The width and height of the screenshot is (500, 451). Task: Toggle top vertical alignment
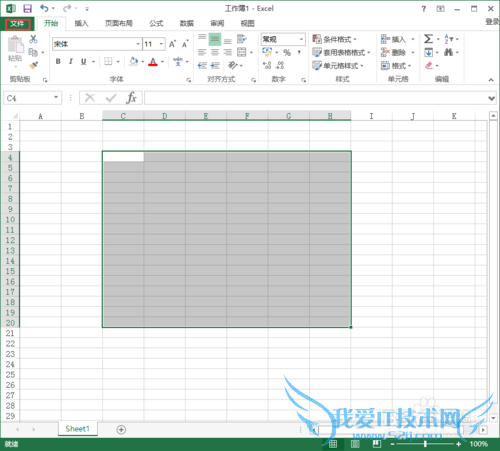point(202,39)
